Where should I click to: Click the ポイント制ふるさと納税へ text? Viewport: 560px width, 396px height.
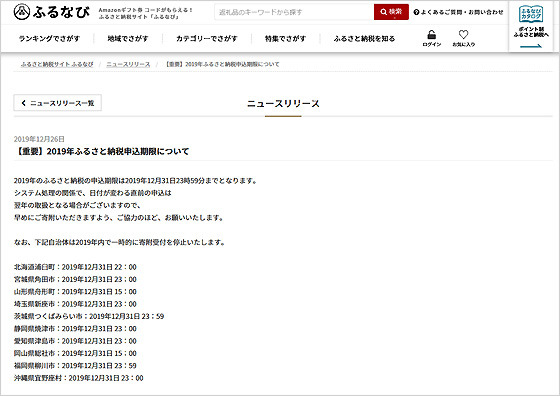(x=531, y=32)
